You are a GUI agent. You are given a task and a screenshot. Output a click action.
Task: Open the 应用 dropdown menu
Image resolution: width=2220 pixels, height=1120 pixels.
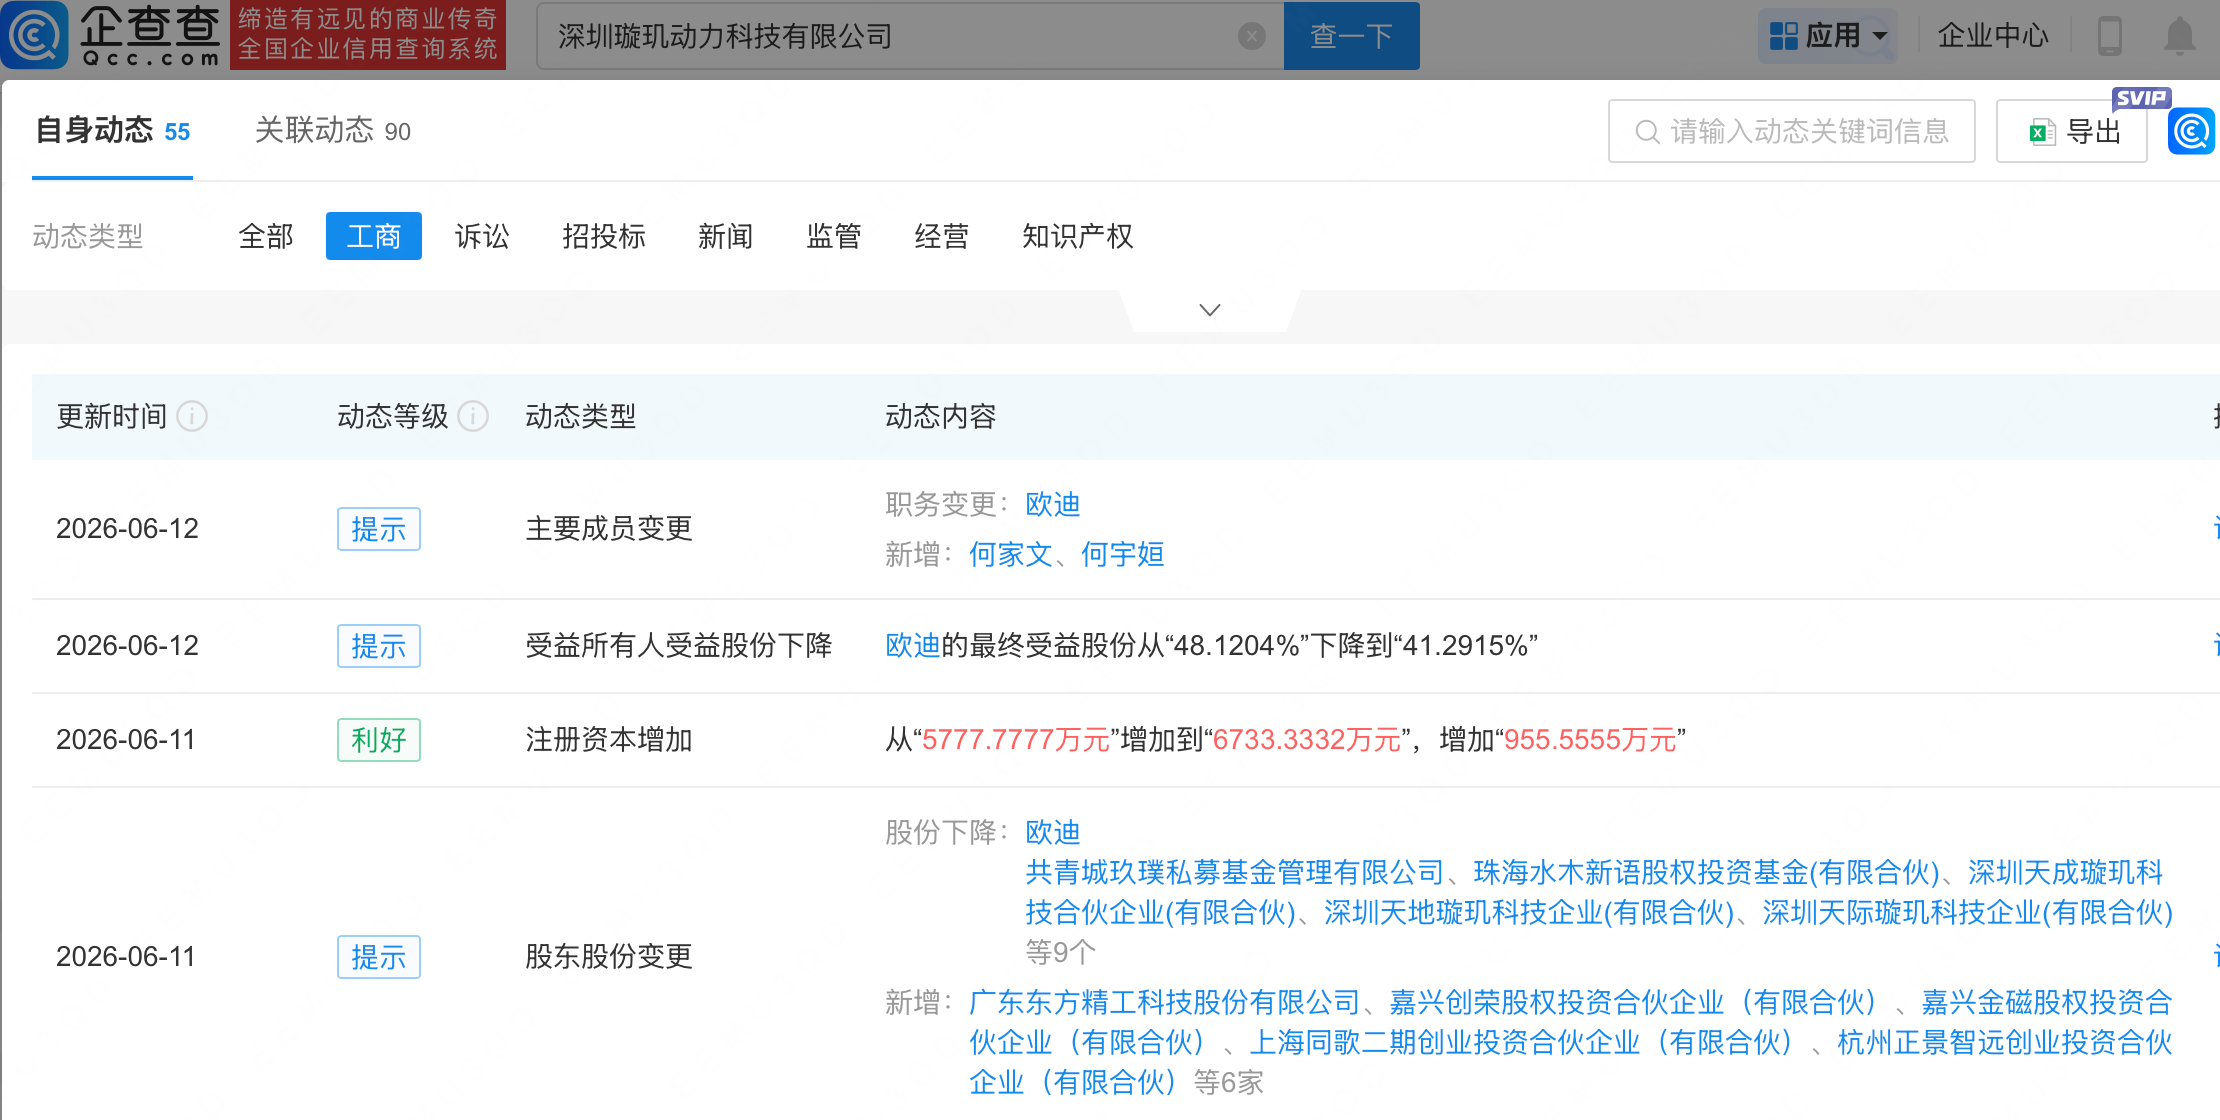tap(1828, 36)
